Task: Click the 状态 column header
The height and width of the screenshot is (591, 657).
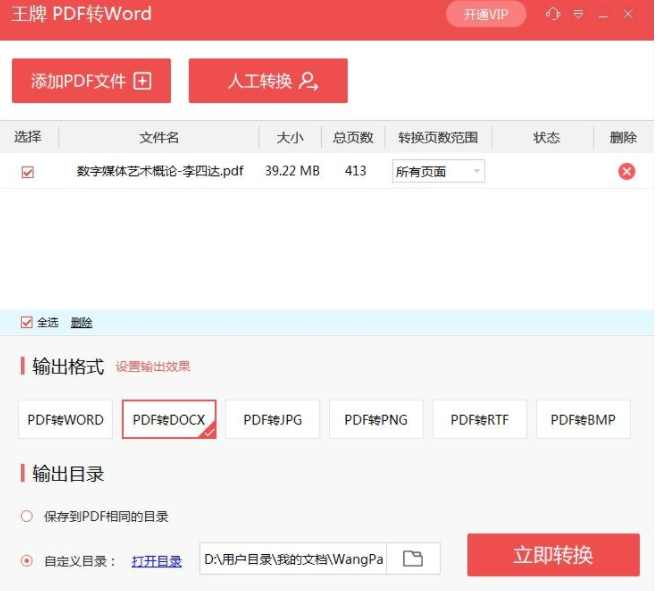Action: 546,137
